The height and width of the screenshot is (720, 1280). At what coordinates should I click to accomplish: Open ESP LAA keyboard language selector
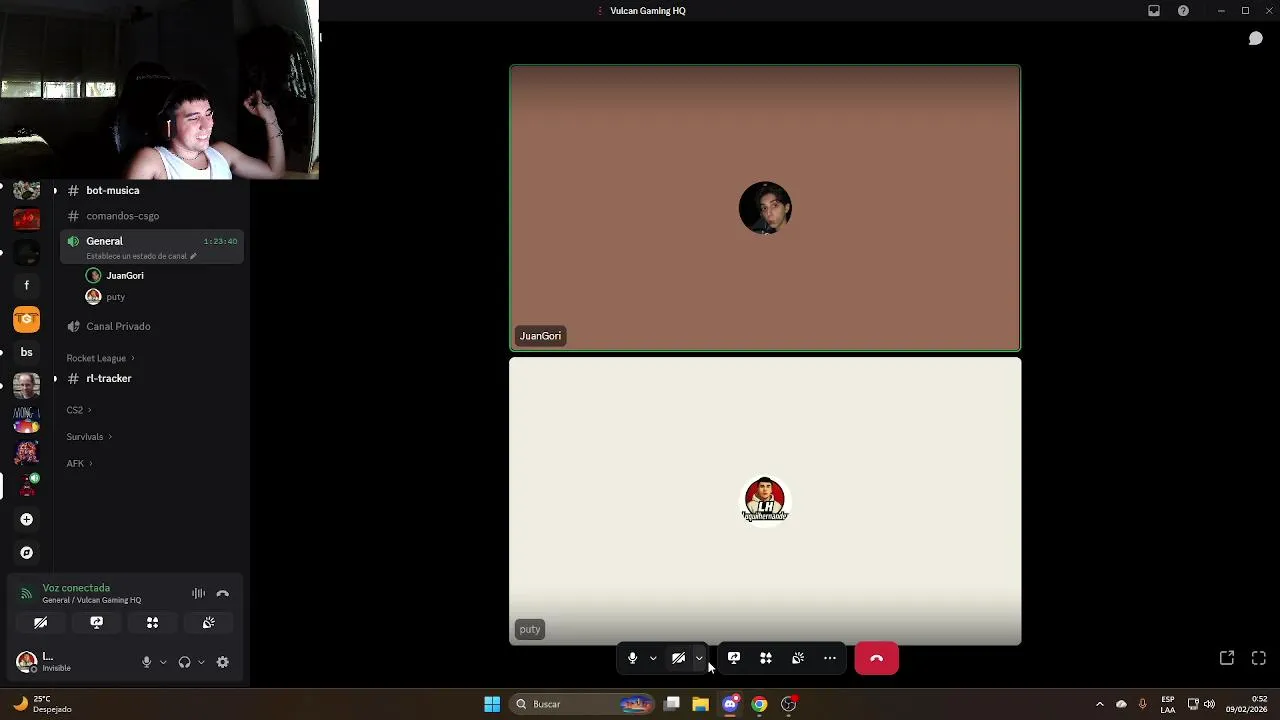point(1168,704)
